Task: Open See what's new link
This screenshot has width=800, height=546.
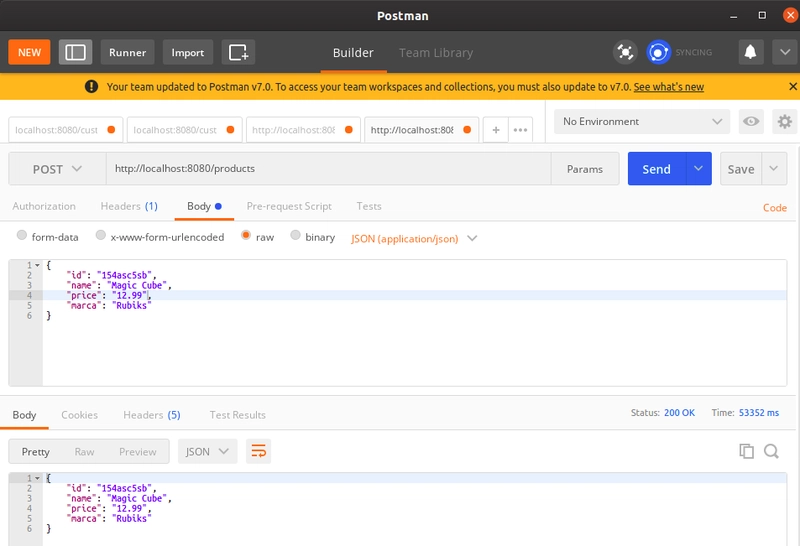Action: [668, 87]
